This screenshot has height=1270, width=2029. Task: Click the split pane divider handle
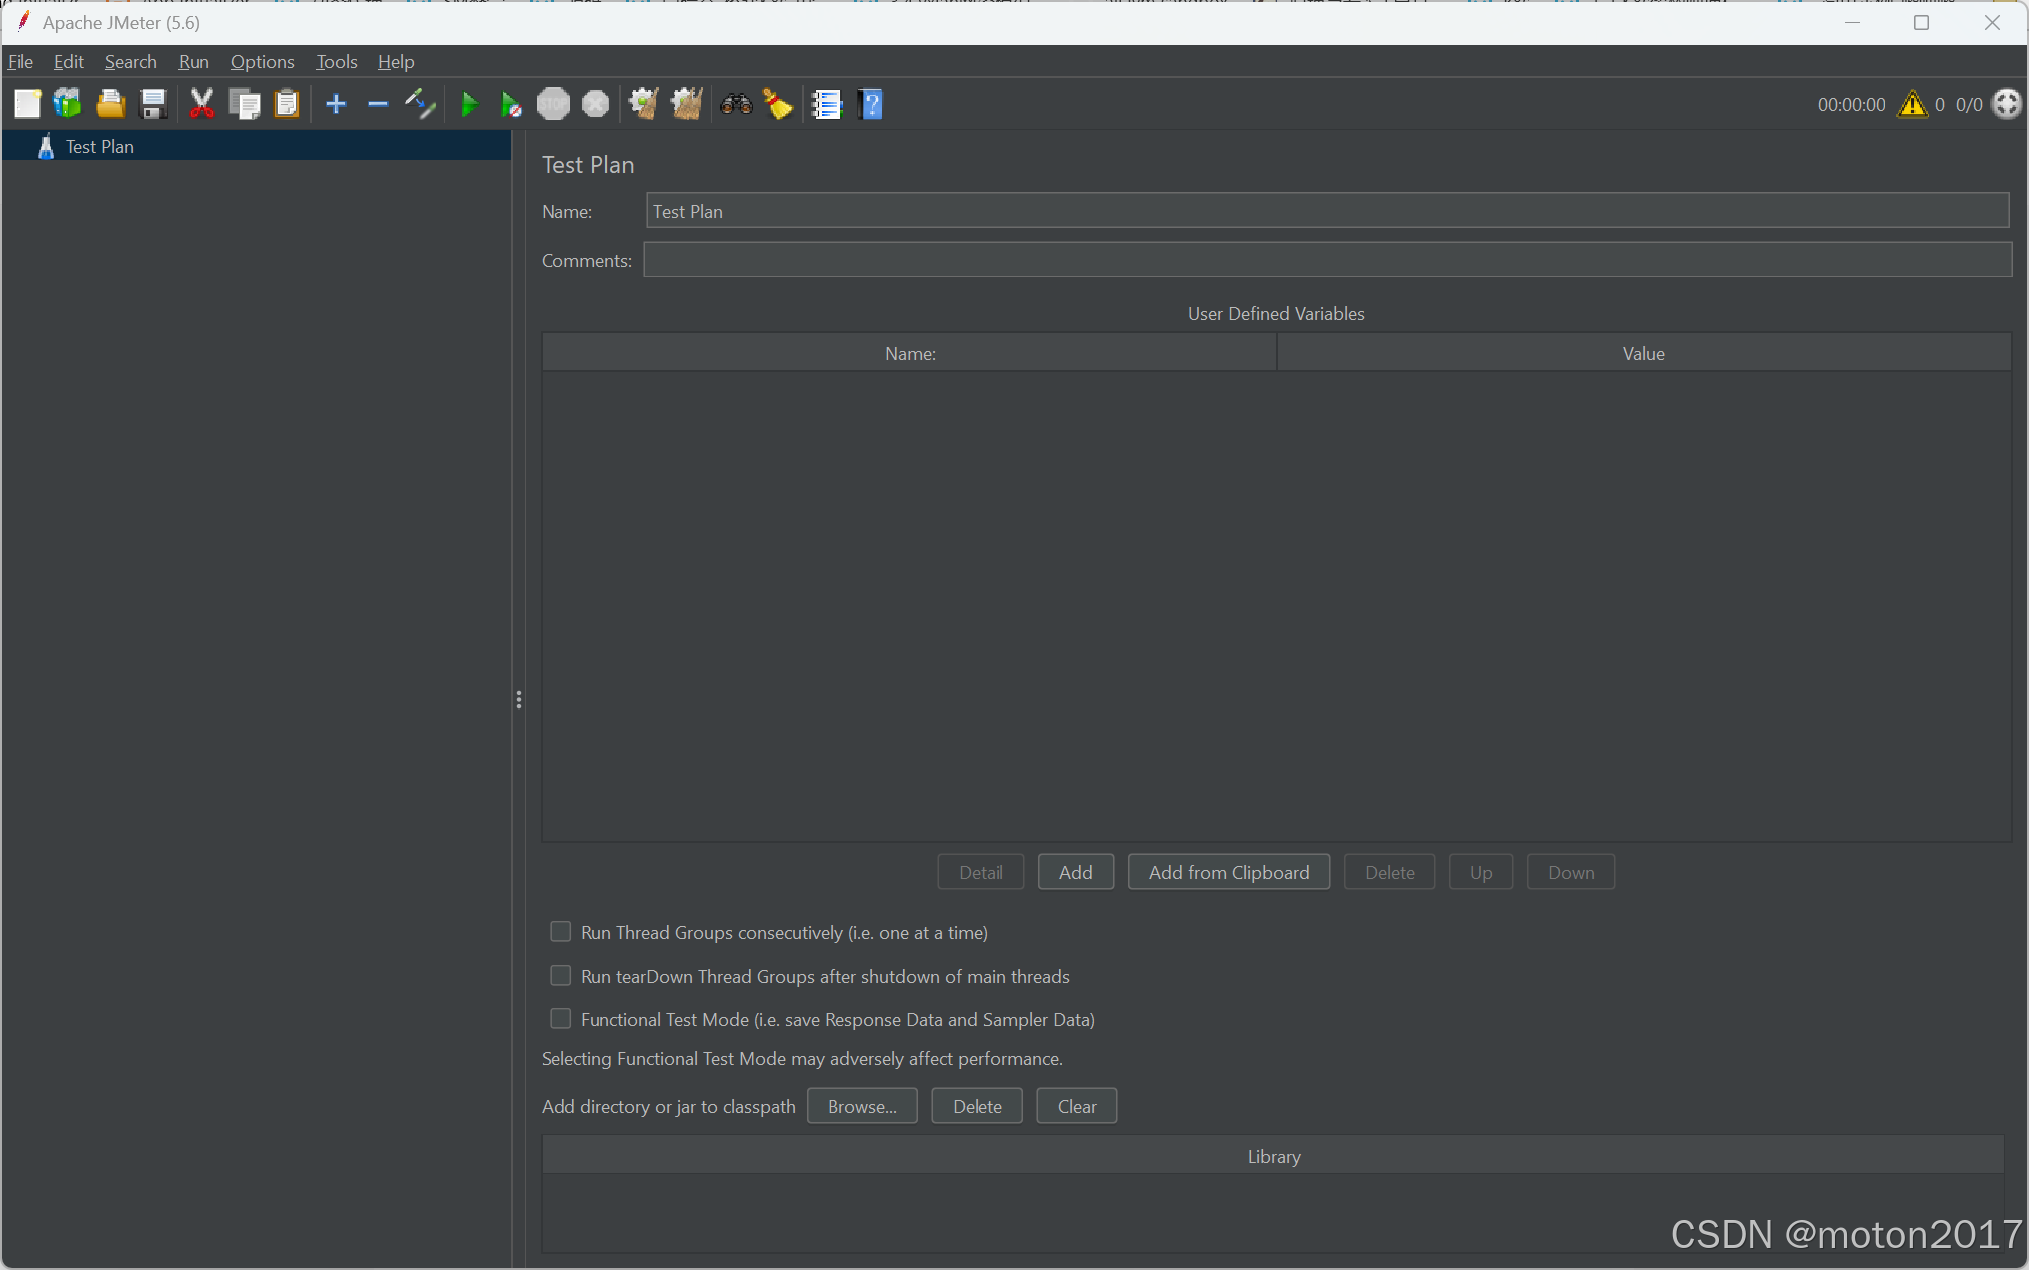click(518, 699)
